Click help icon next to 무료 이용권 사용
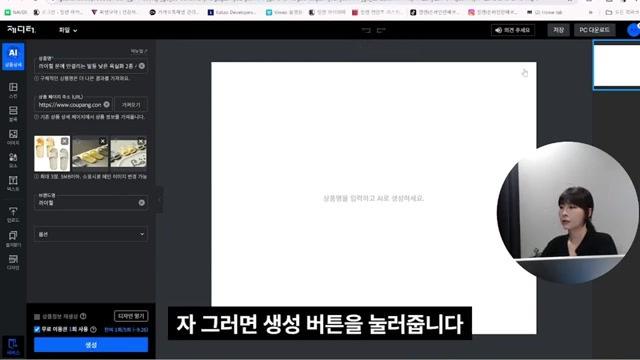This screenshot has height=360, width=640. pyautogui.click(x=93, y=329)
